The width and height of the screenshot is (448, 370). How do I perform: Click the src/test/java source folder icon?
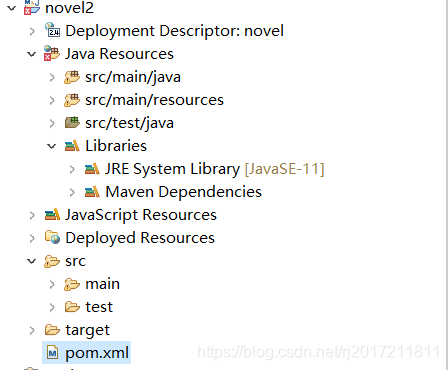(72, 123)
